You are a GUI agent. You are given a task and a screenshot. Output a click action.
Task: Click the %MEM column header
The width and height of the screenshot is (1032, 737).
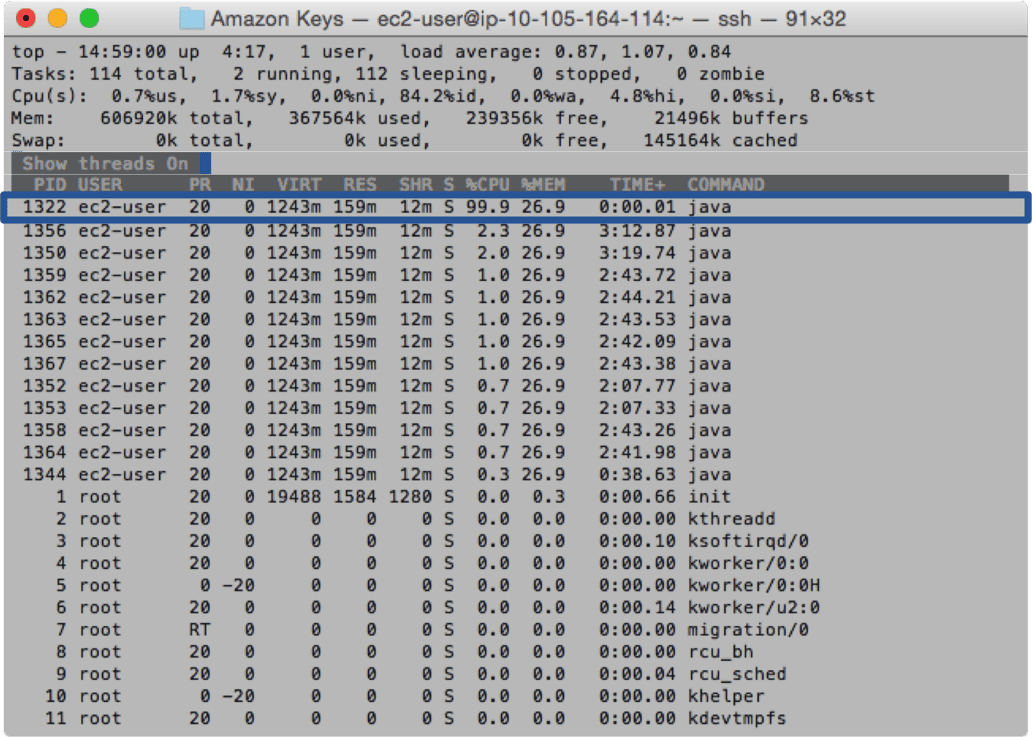(x=542, y=185)
